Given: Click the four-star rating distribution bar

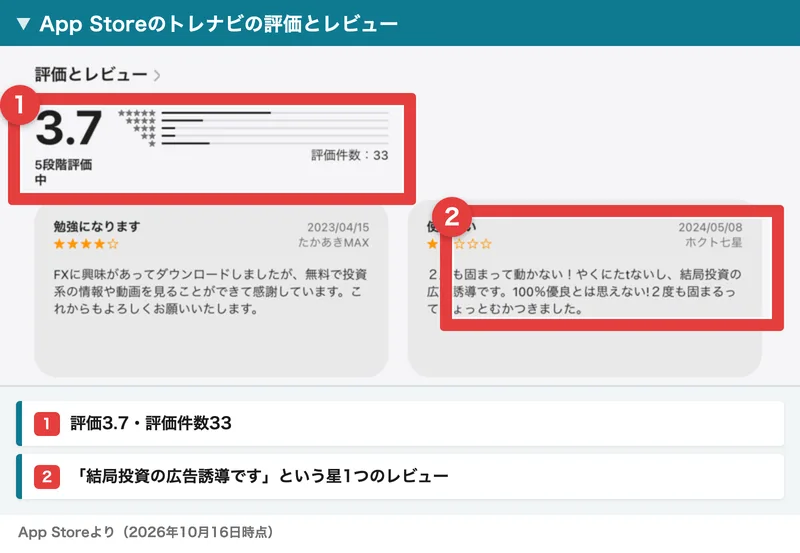Looking at the screenshot, I should [x=275, y=120].
